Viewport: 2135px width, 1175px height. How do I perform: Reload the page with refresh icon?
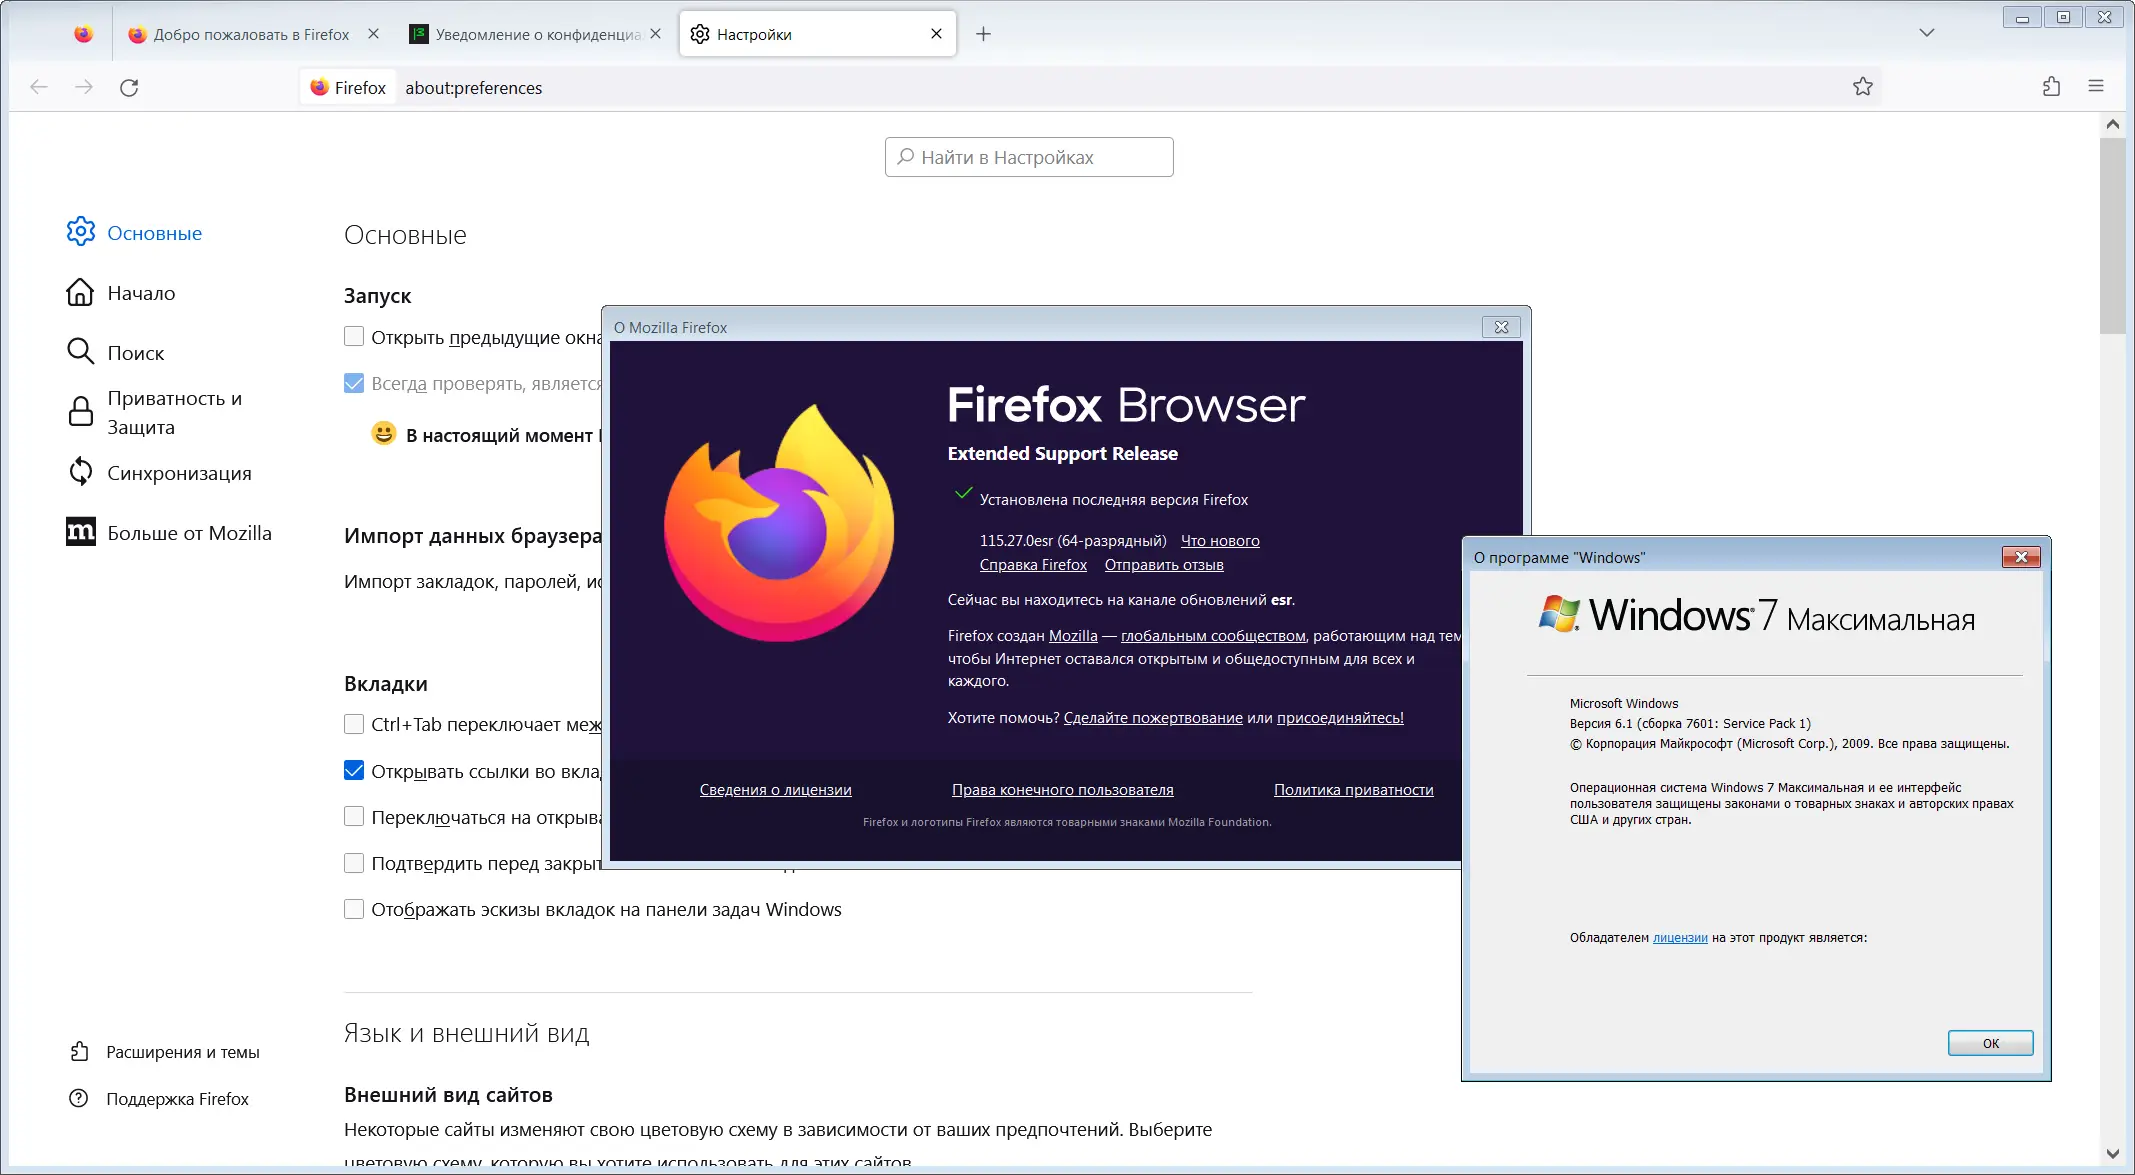[x=129, y=88]
